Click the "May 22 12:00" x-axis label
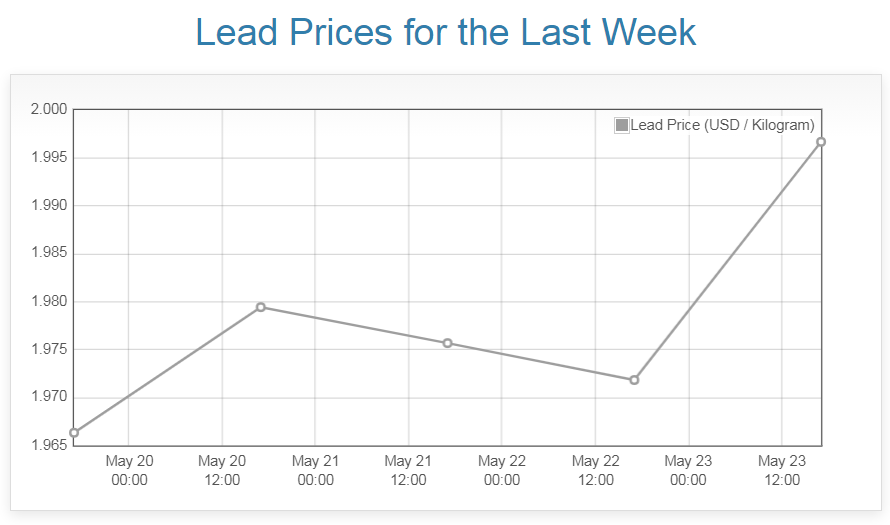Viewport: 890px width, 525px height. [595, 470]
